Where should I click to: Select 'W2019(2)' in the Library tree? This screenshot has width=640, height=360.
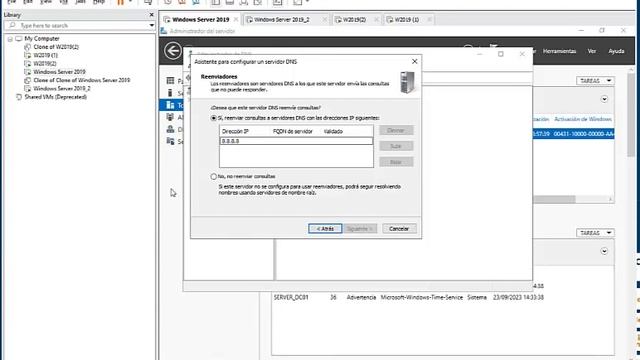pyautogui.click(x=45, y=64)
